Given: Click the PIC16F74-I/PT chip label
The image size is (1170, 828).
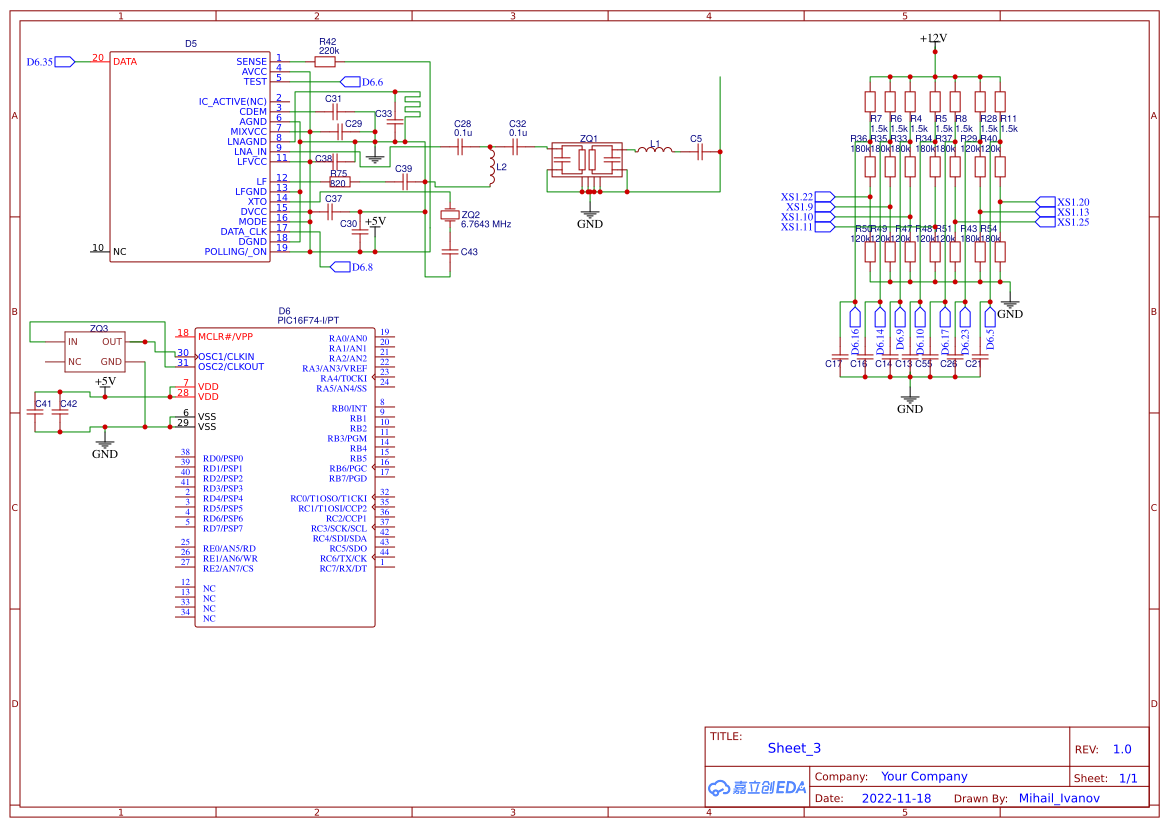Looking at the screenshot, I should pos(311,320).
